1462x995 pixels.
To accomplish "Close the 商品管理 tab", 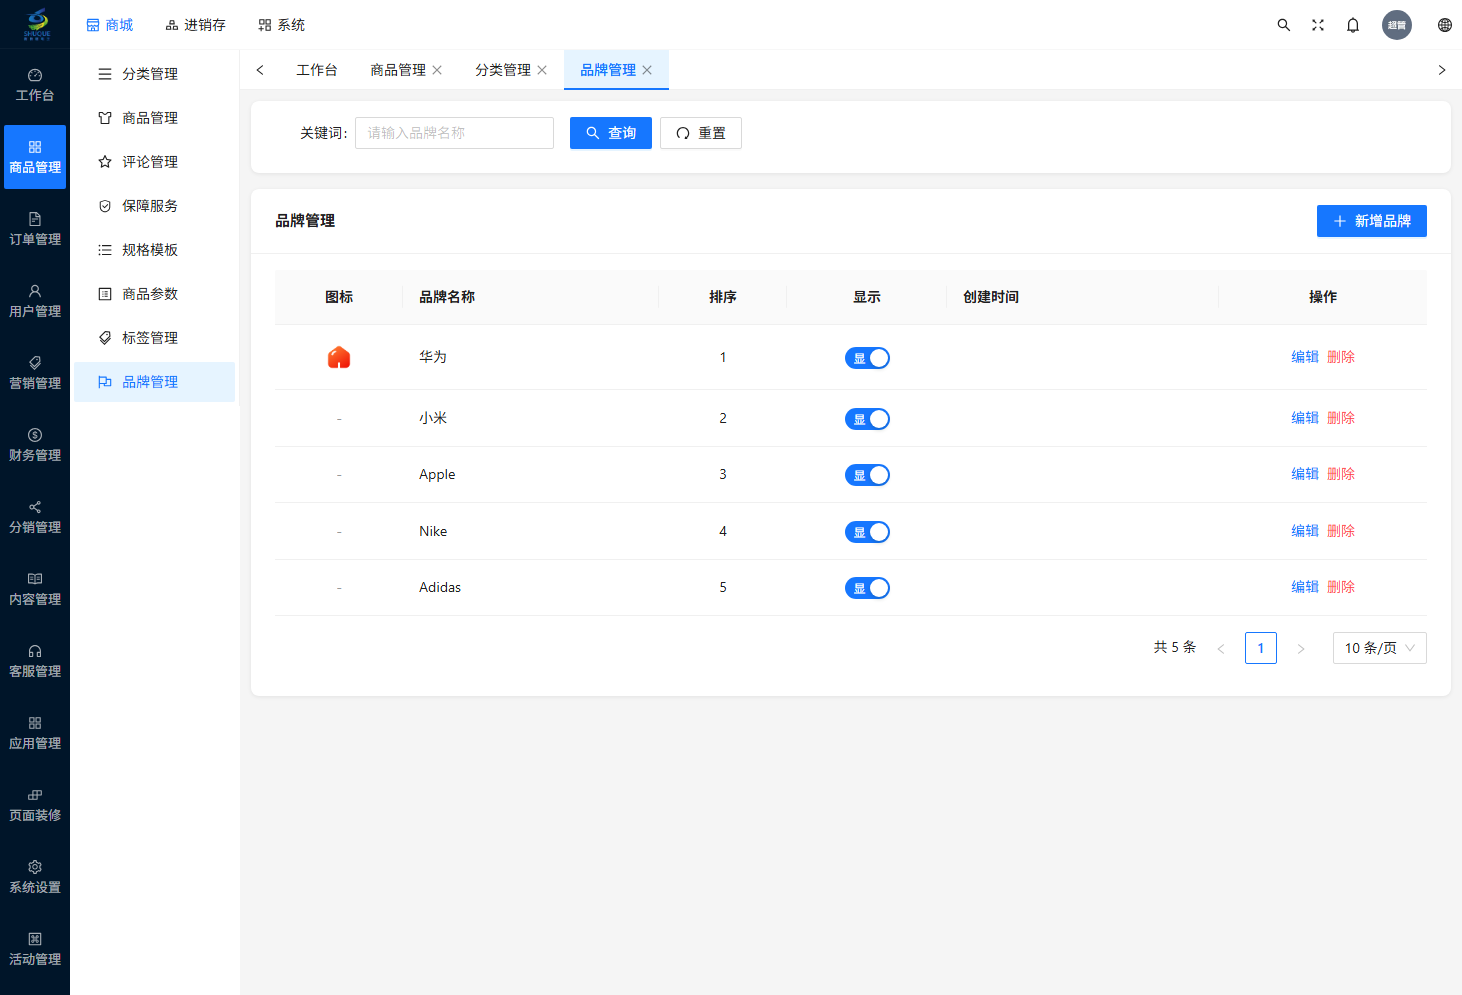I will tap(437, 70).
